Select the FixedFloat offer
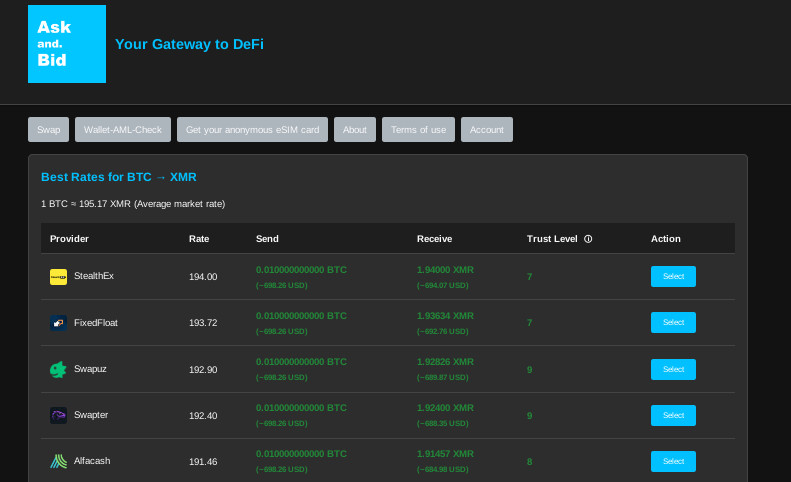Viewport: 791px width, 482px height. [673, 323]
